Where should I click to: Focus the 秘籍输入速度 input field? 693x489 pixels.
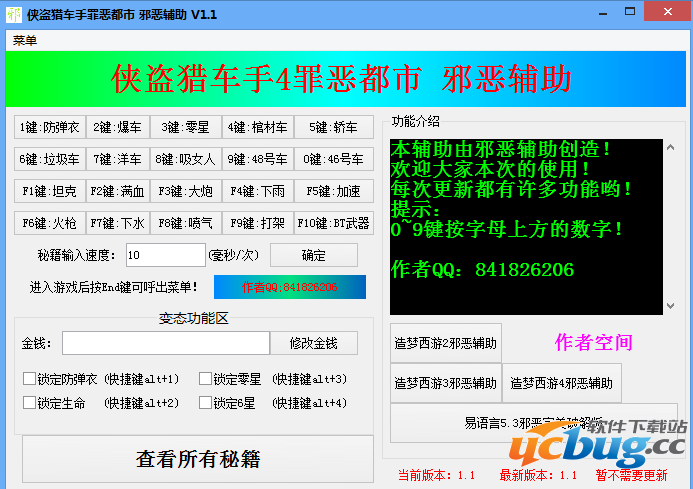pyautogui.click(x=166, y=255)
